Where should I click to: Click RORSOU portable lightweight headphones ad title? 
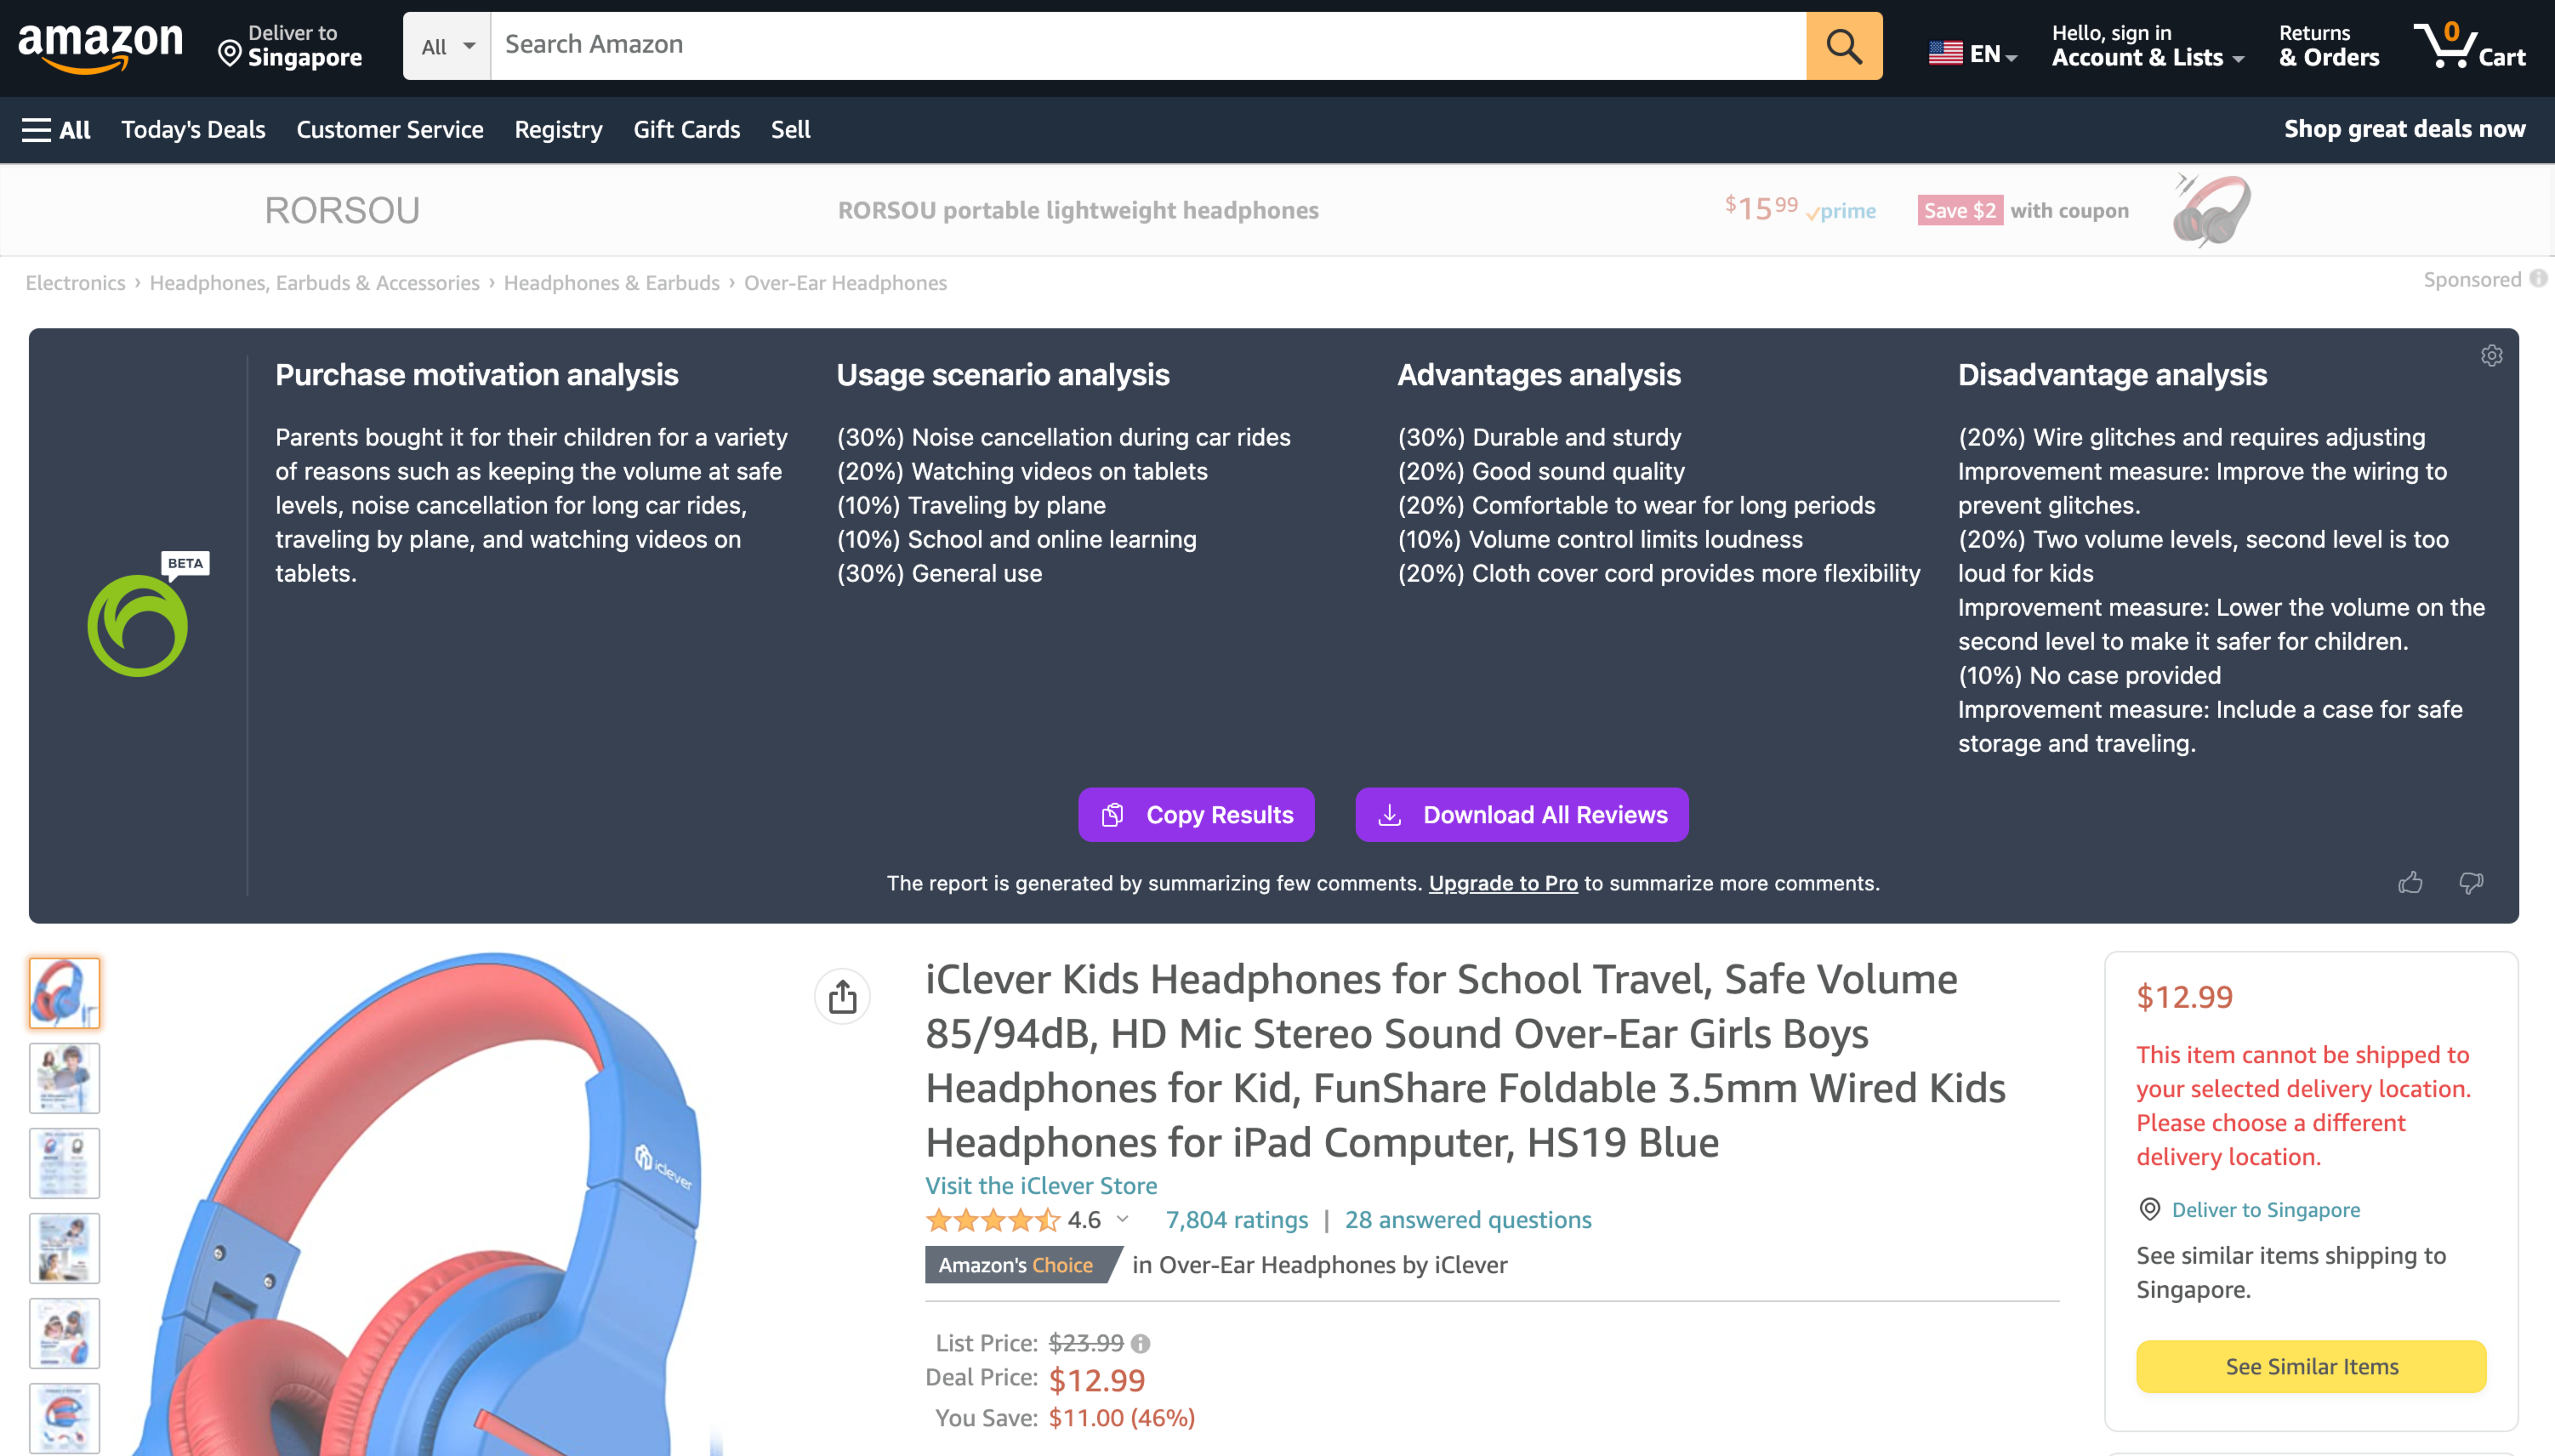[x=1078, y=211]
